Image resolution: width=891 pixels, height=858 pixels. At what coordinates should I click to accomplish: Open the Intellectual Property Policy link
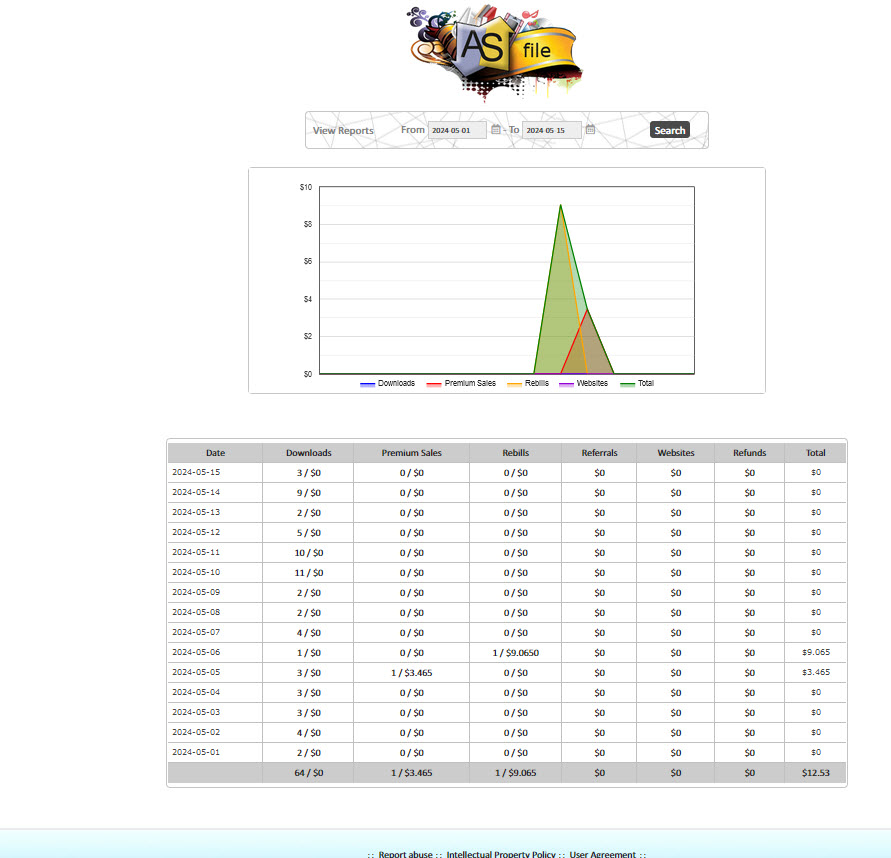click(x=501, y=854)
